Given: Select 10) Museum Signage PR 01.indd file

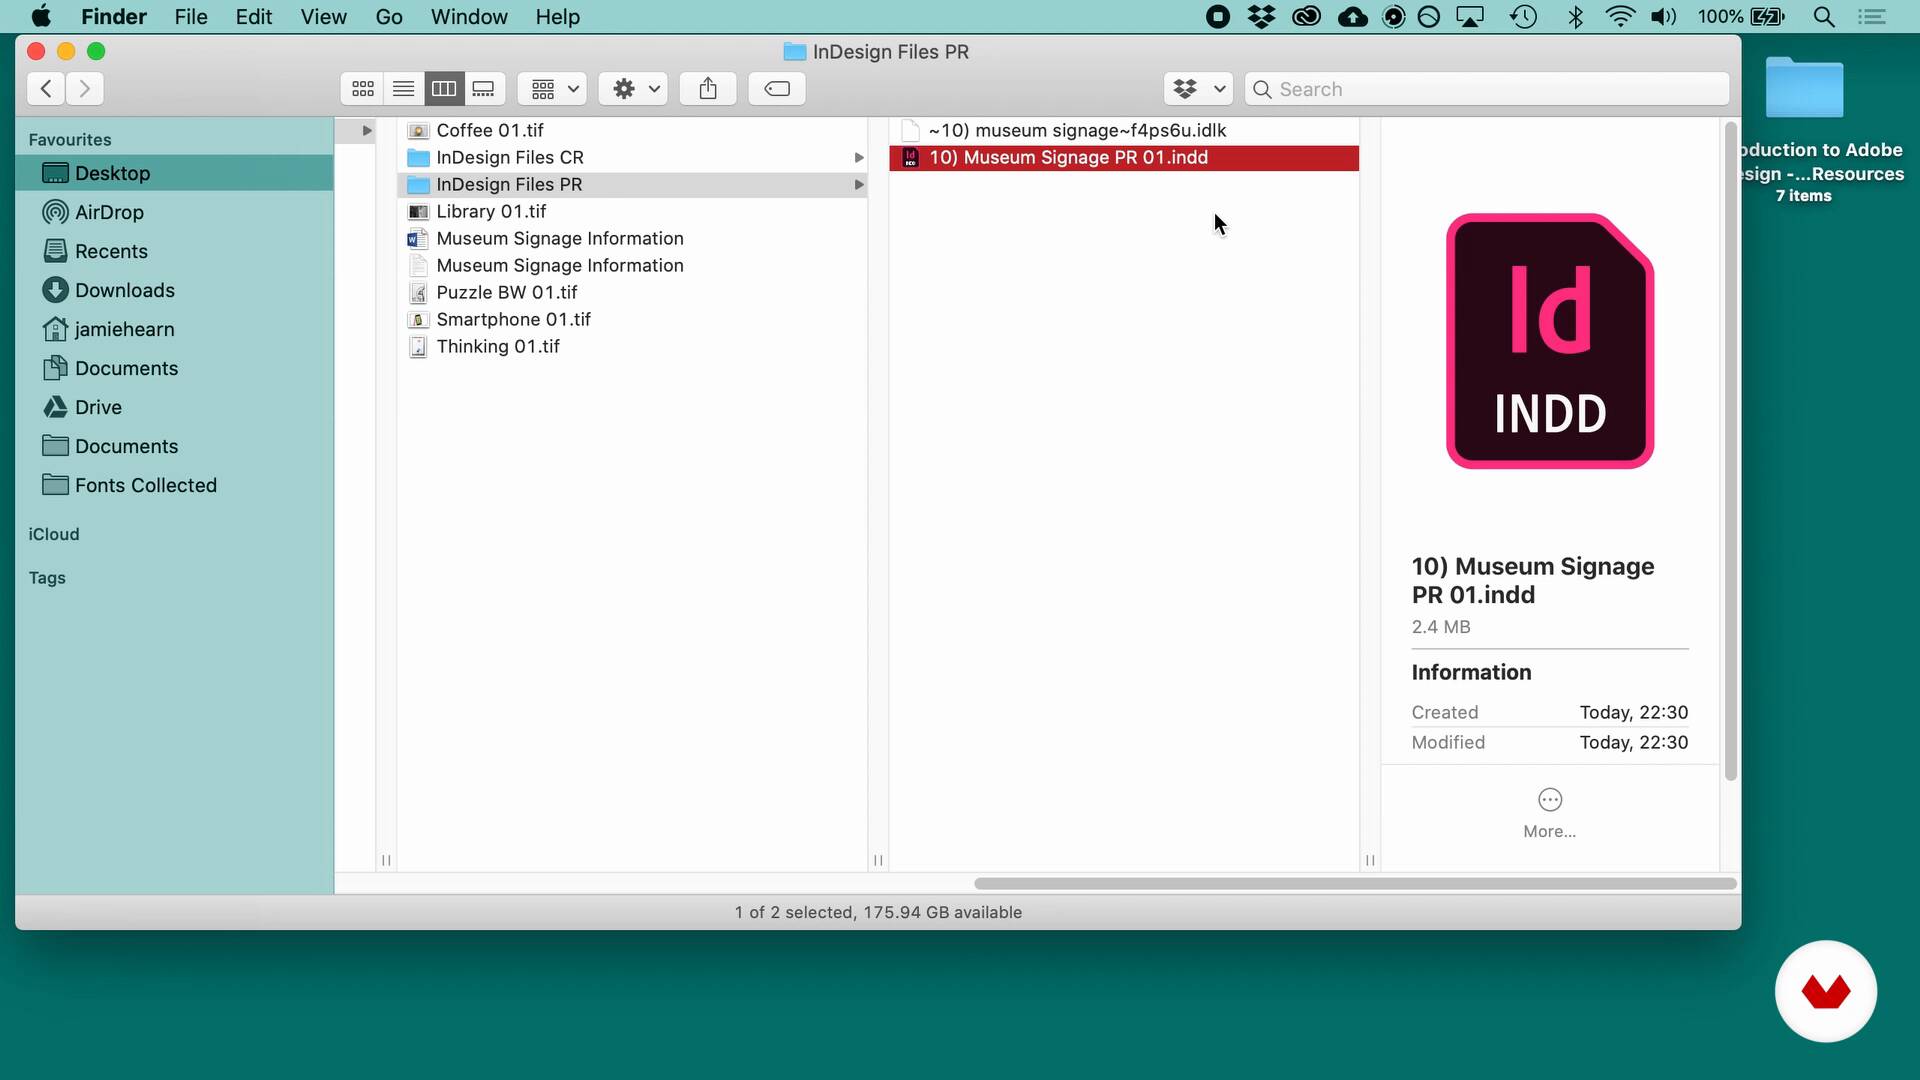Looking at the screenshot, I should (1124, 157).
